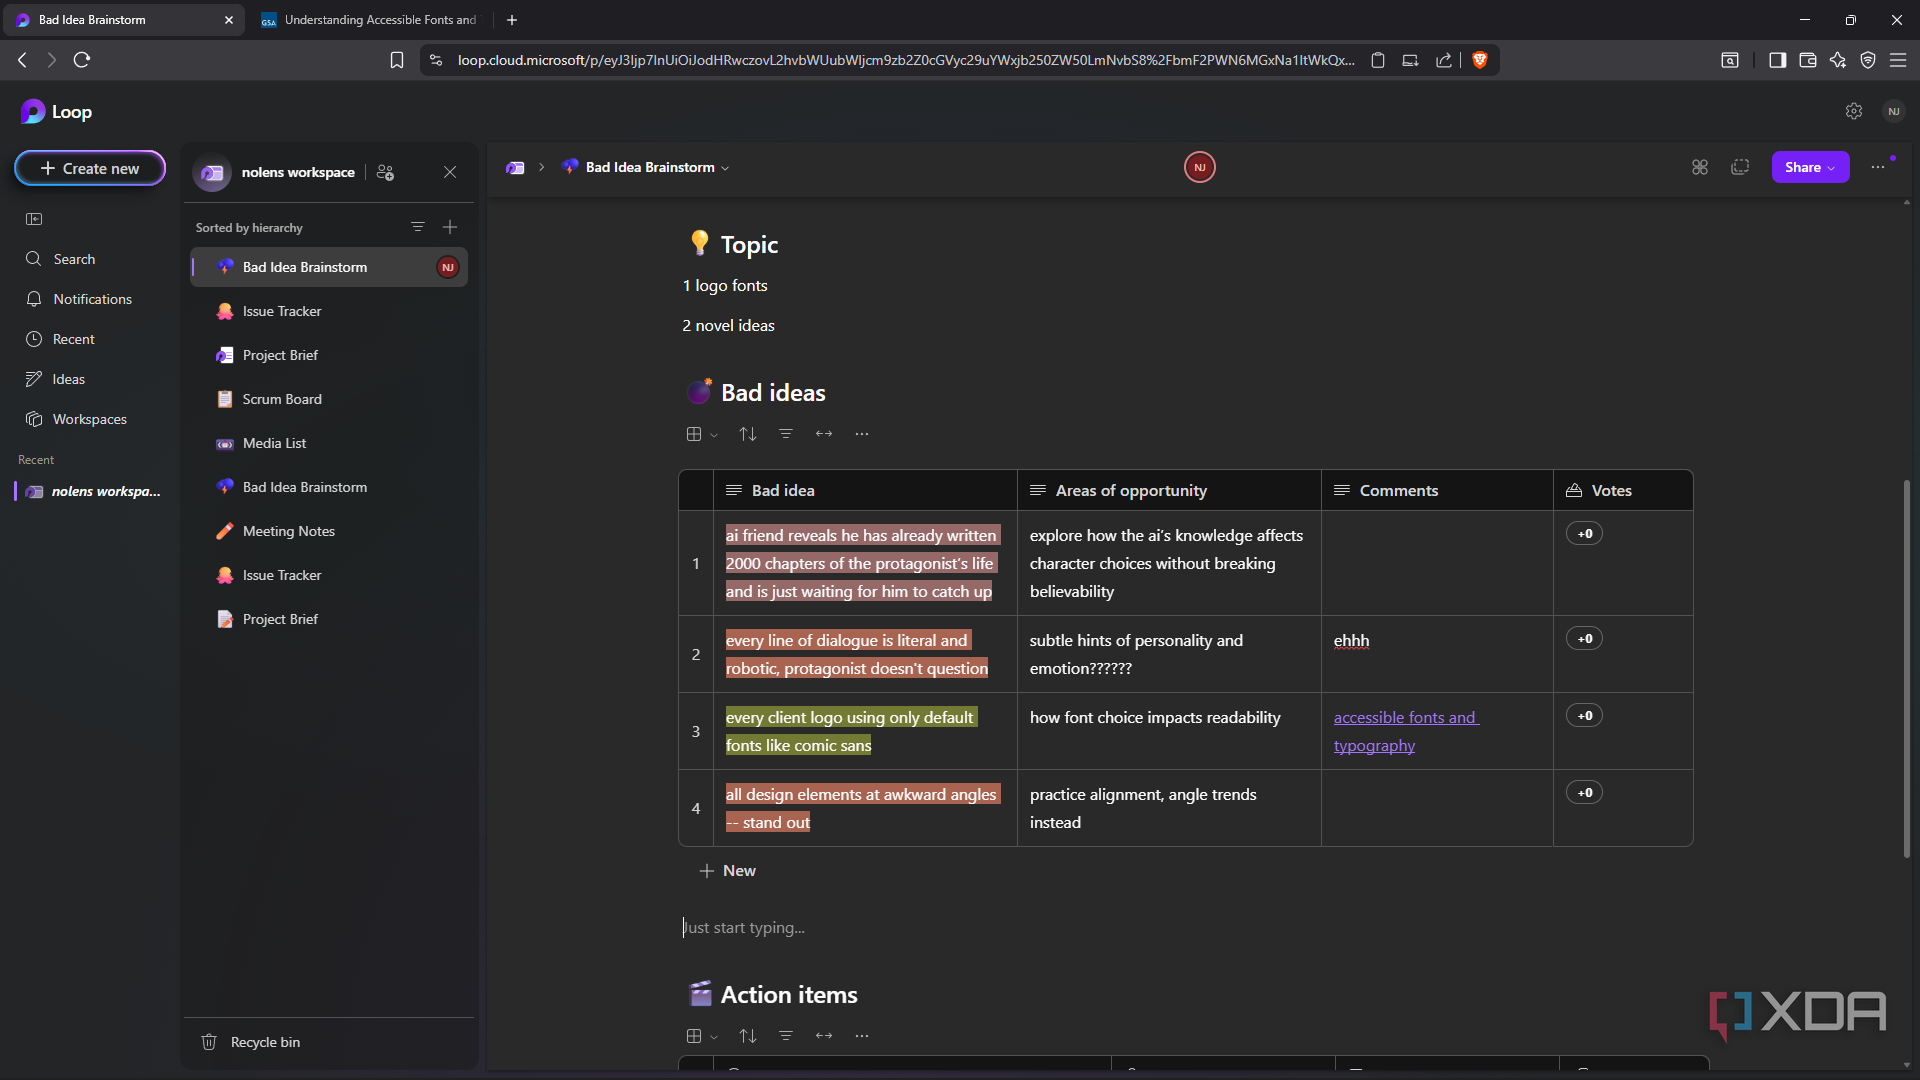This screenshot has height=1080, width=1920.
Task: Vote on the awkward angles idea
Action: click(1585, 793)
